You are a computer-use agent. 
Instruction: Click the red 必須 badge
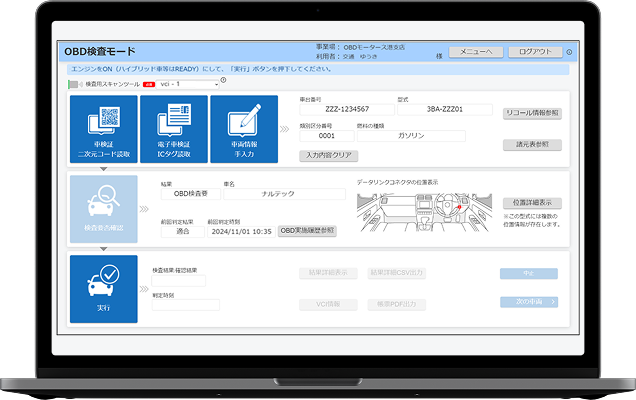[x=149, y=84]
